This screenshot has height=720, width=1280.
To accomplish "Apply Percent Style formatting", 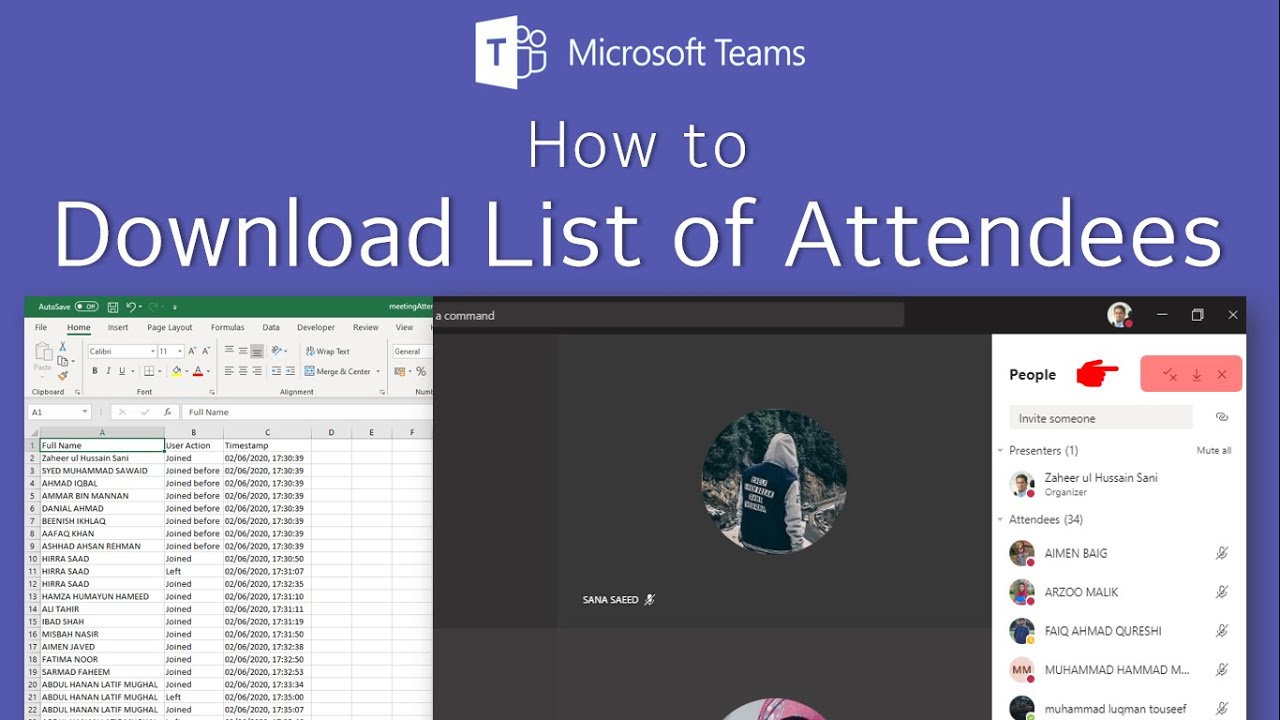I will coord(421,371).
